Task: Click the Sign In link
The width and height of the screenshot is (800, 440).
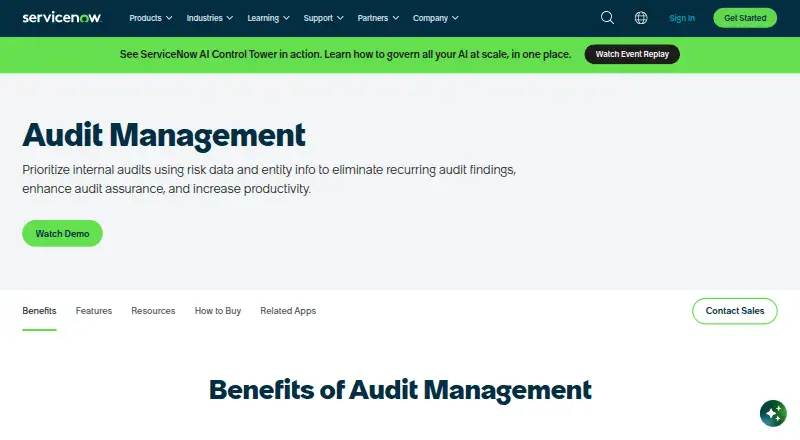Action: coord(682,18)
